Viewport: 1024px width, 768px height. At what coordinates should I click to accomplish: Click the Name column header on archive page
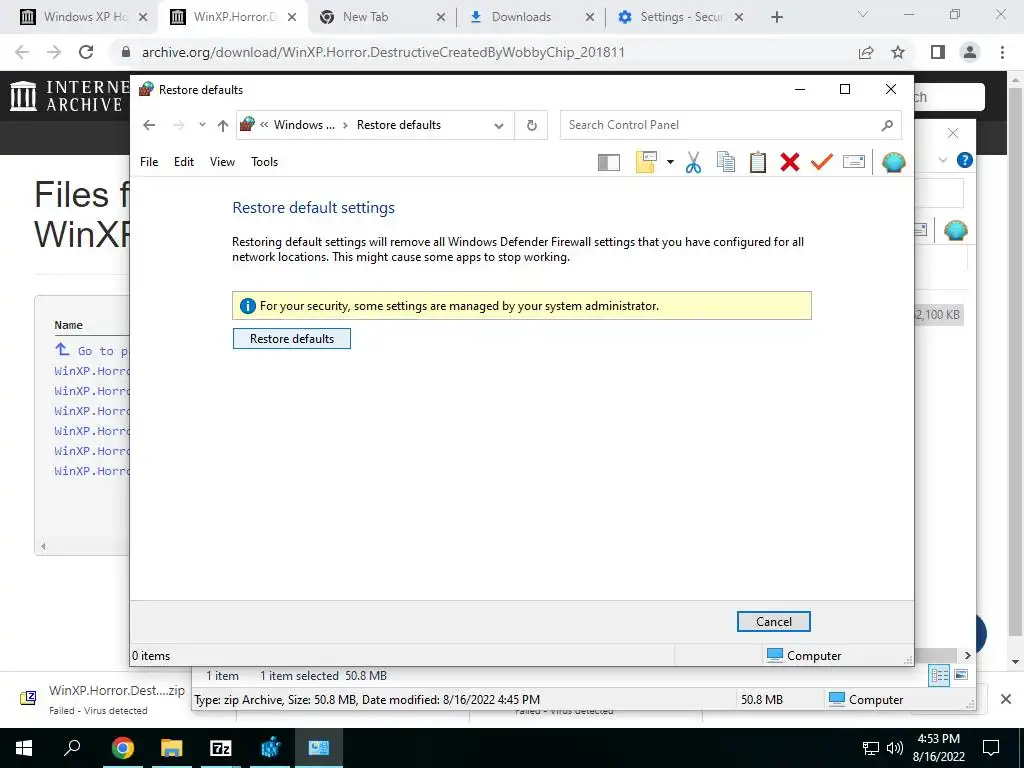(69, 325)
